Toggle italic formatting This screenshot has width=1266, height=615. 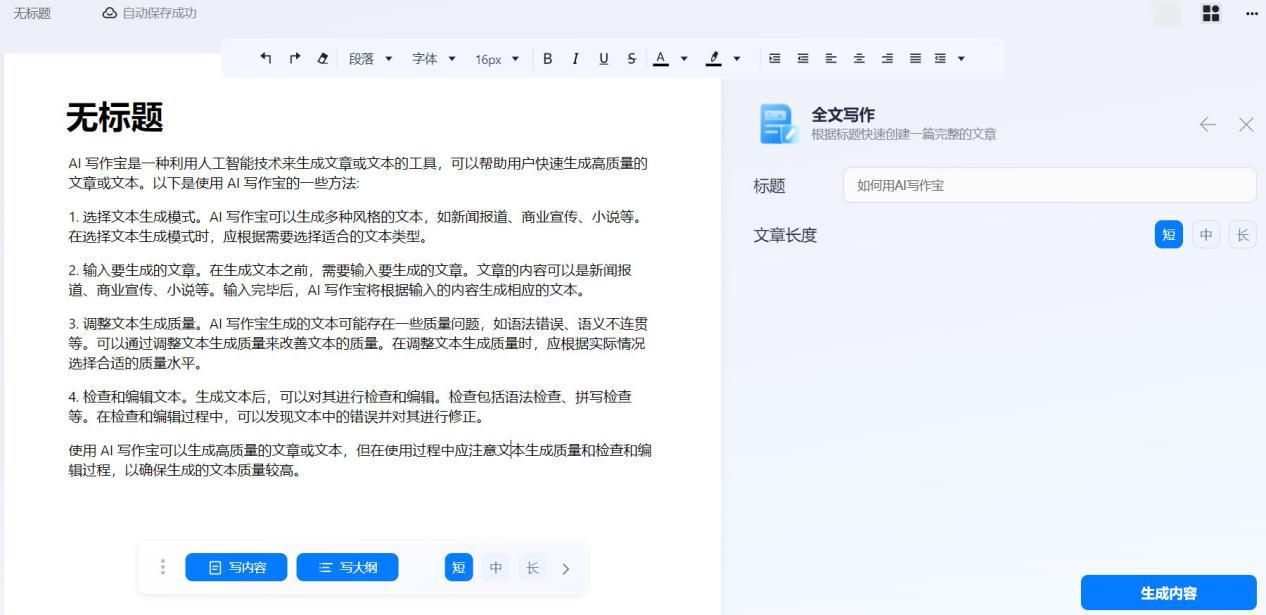point(575,58)
